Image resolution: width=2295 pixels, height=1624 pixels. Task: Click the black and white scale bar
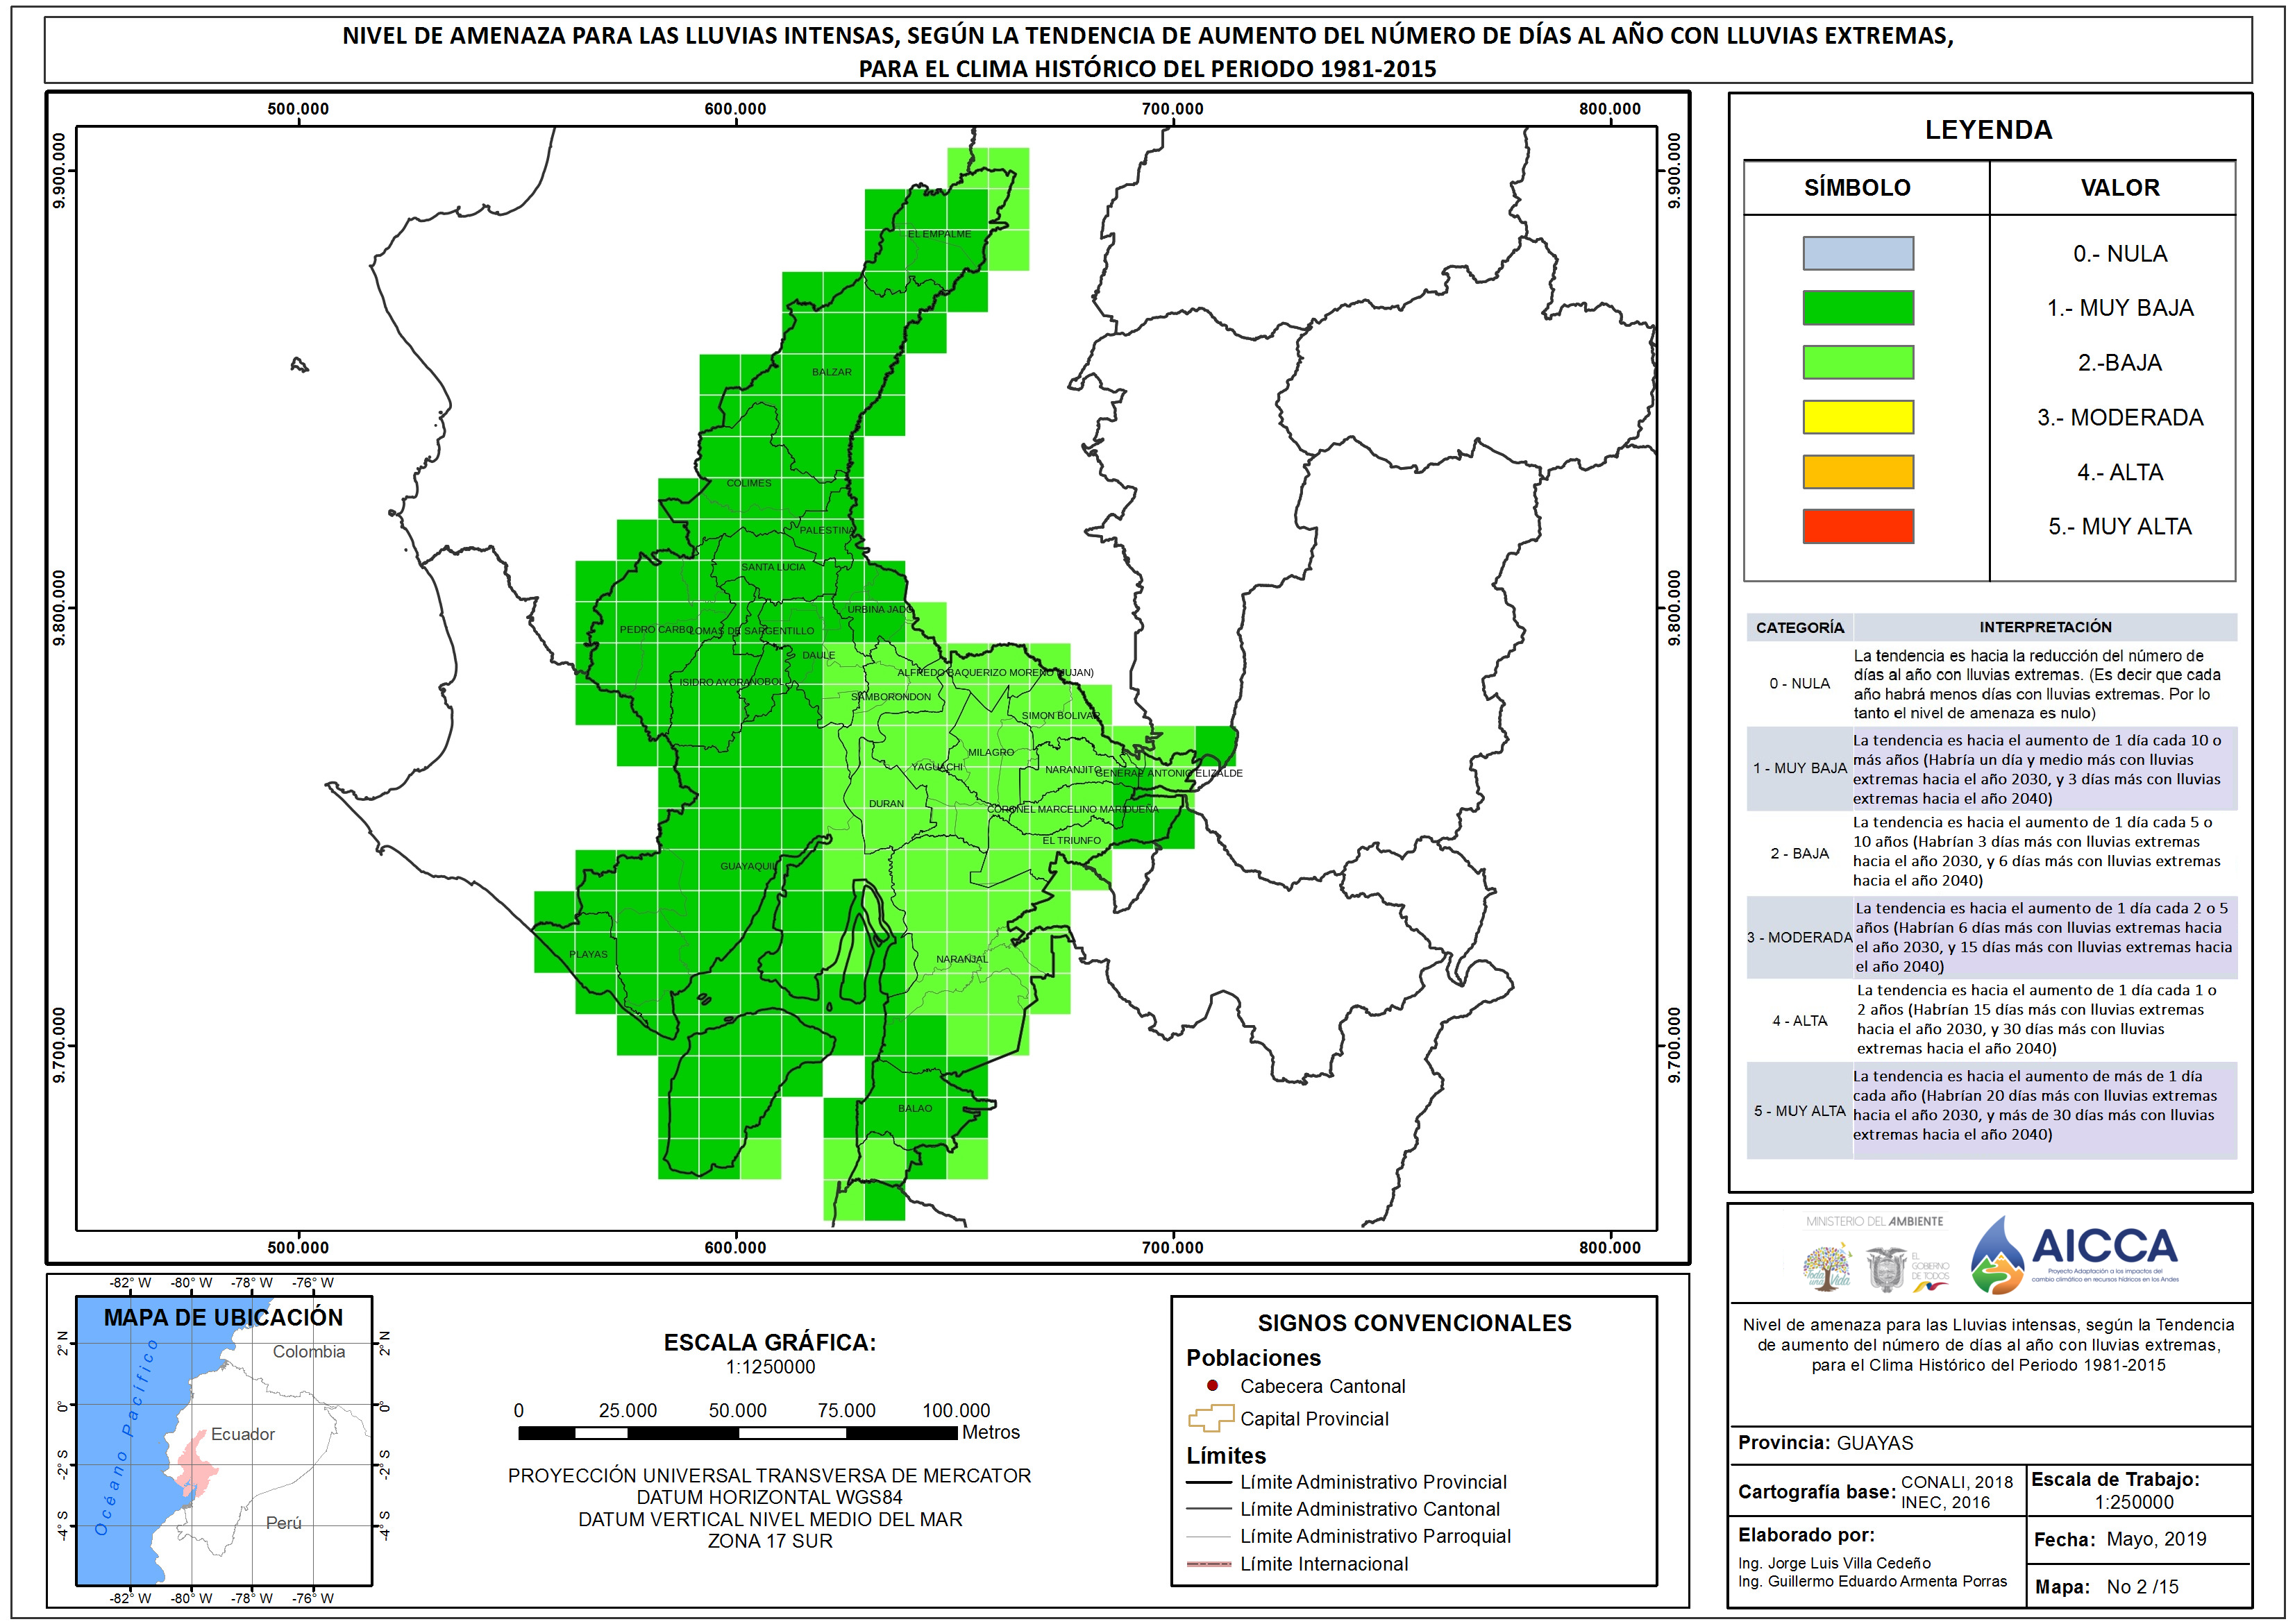(x=737, y=1432)
